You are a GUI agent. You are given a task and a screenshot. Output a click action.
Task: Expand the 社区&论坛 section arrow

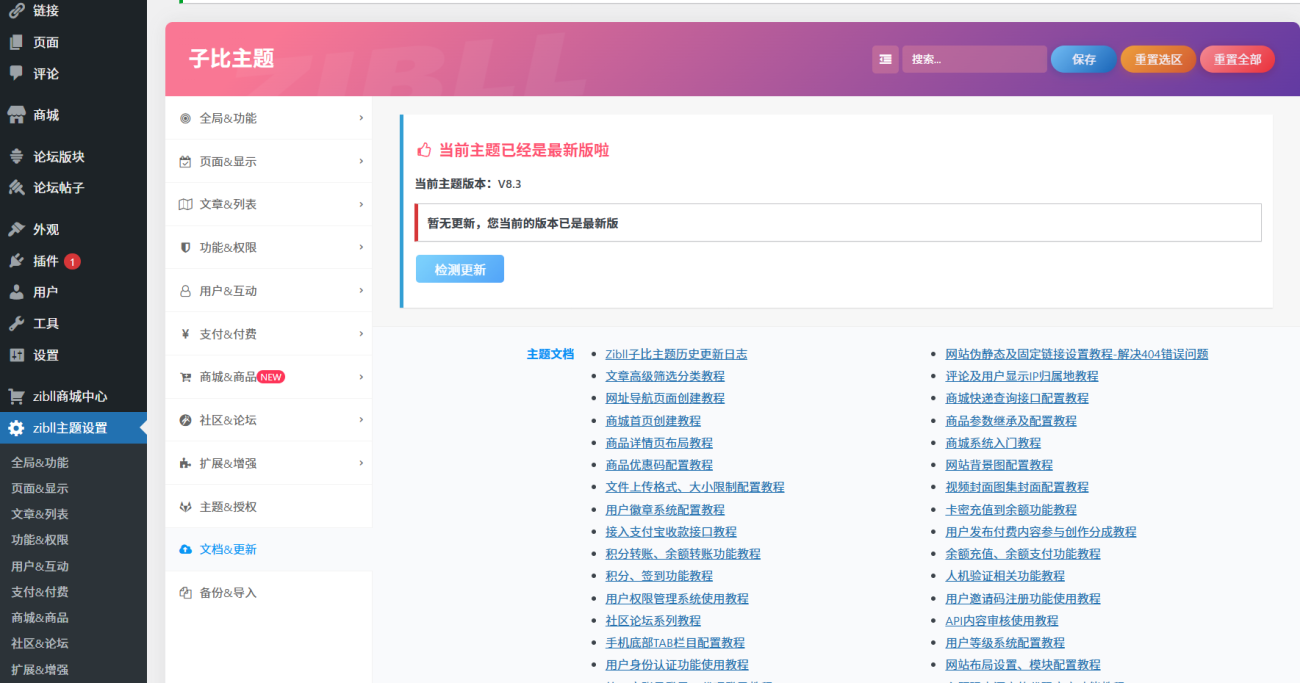[361, 420]
